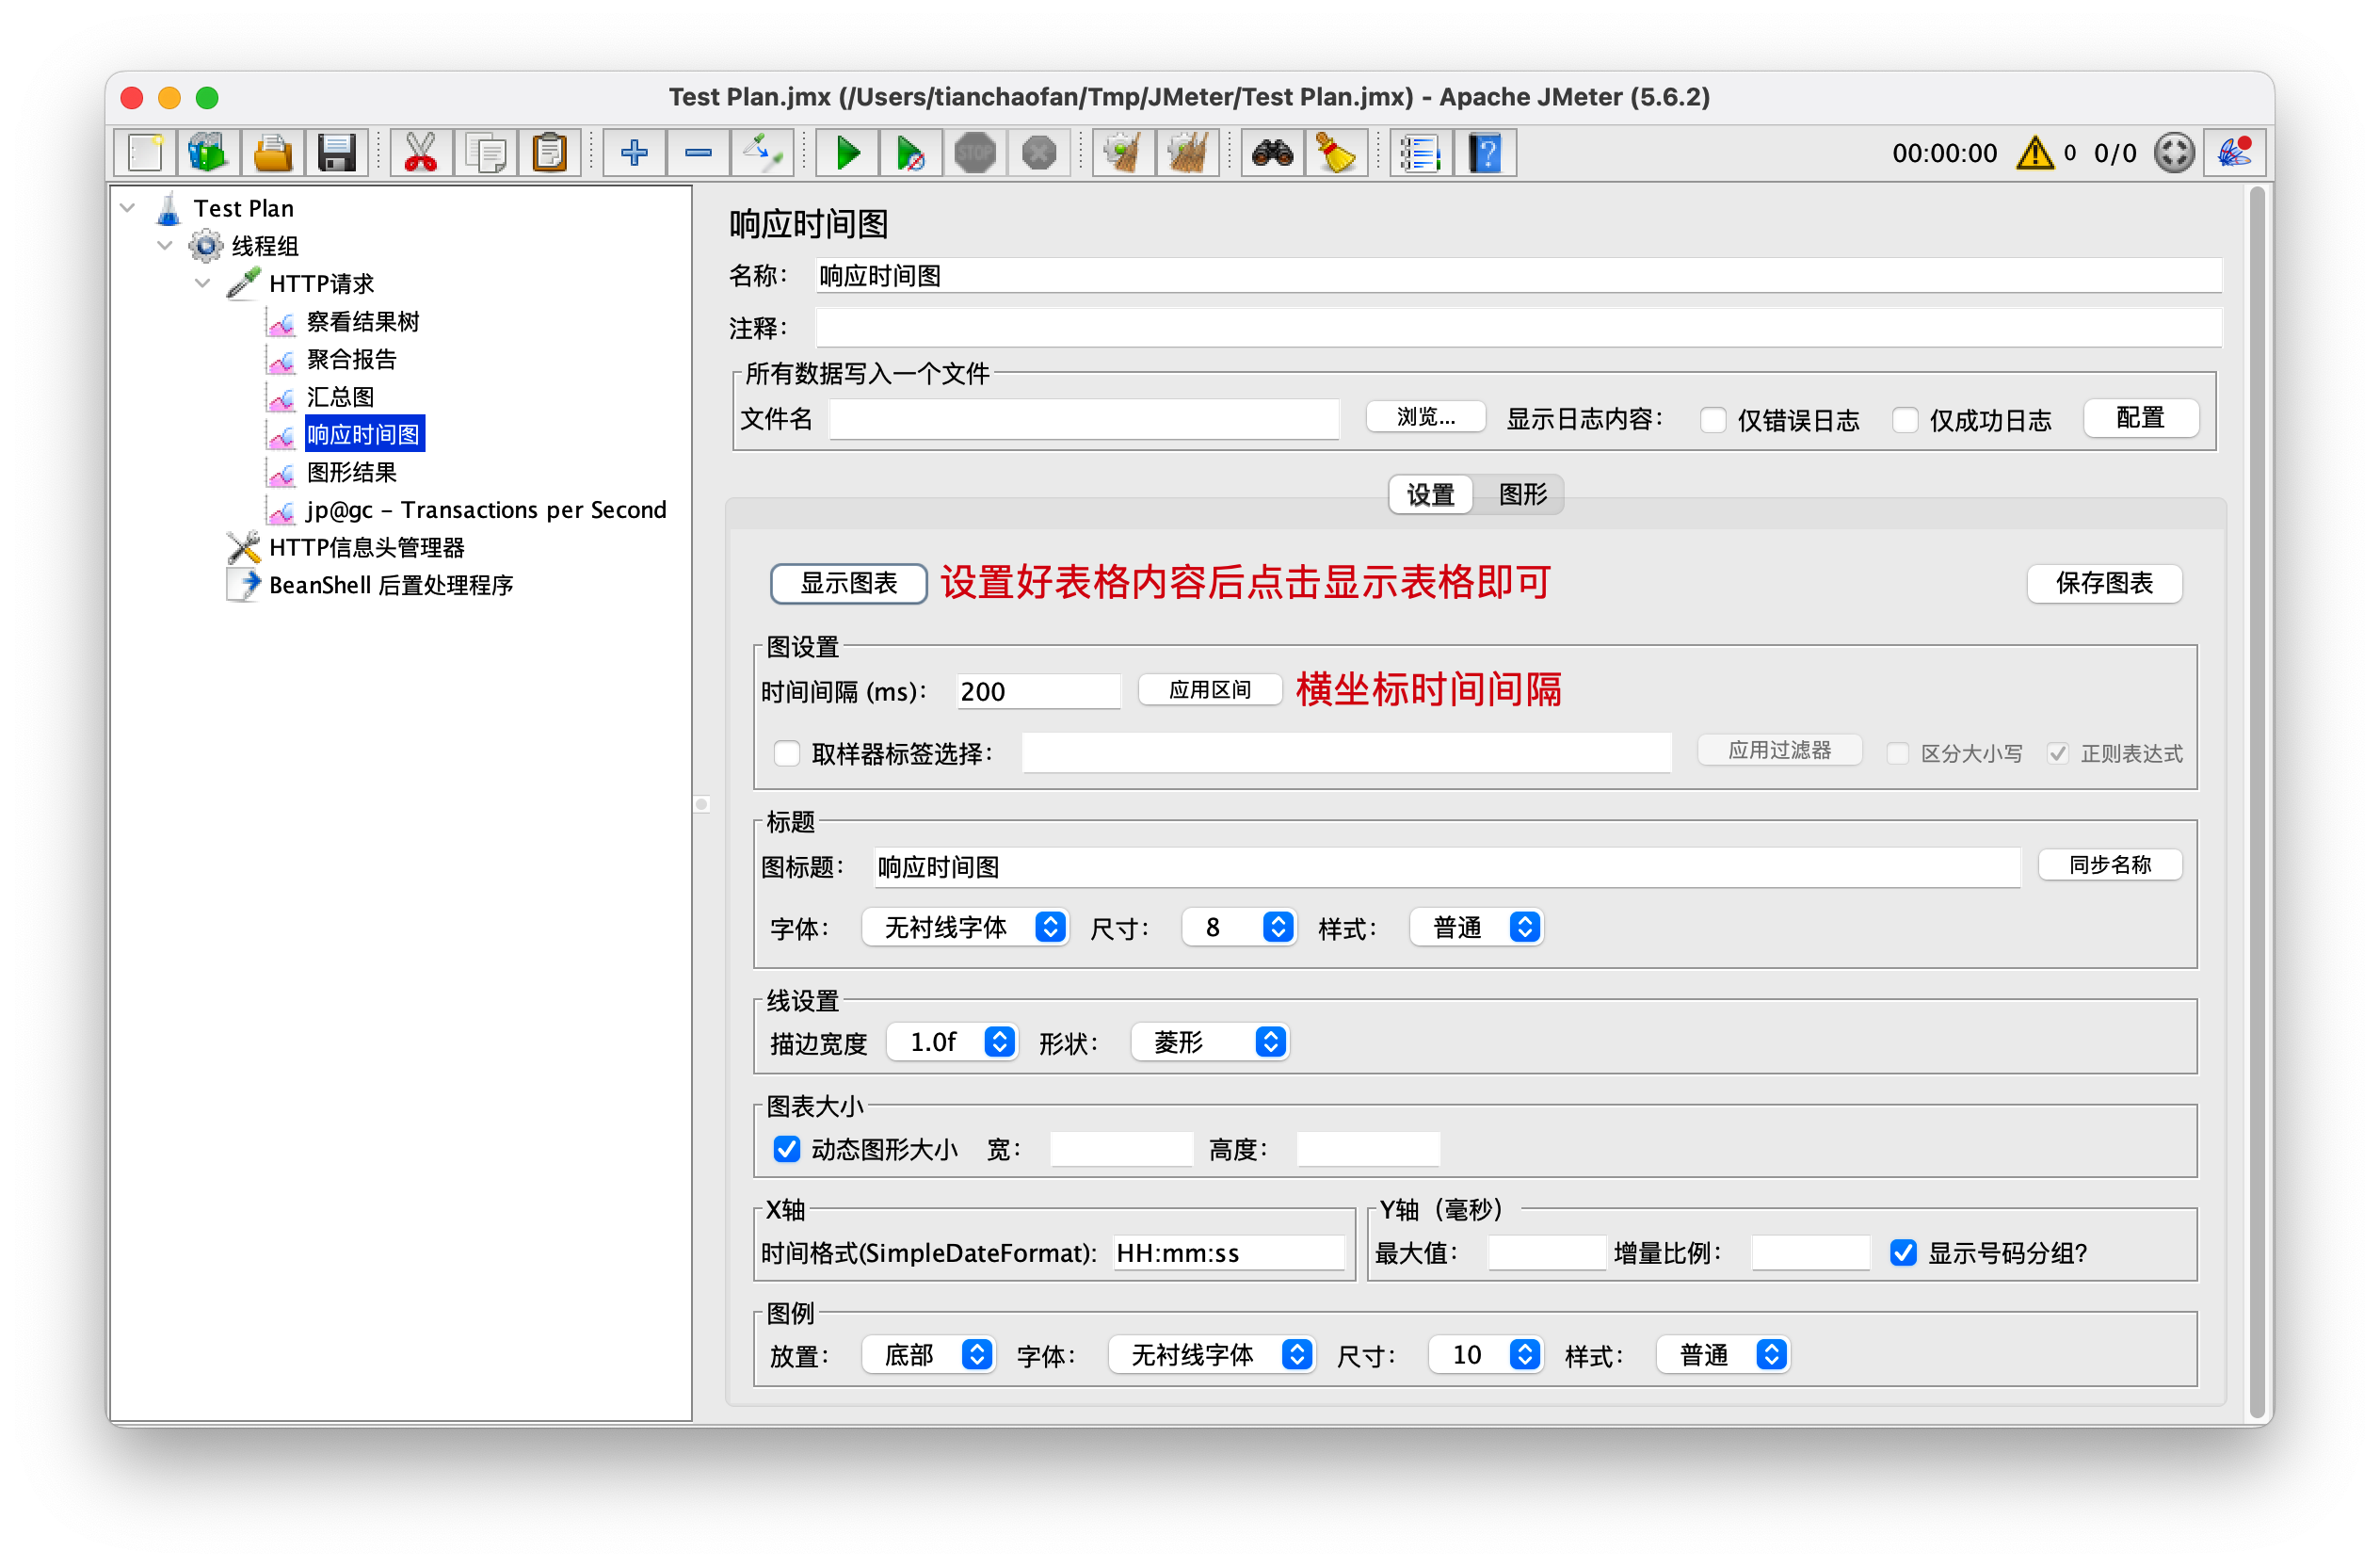Select HTTP信息头管理器 in the tree
Viewport: 2380px width, 1567px height.
point(366,547)
